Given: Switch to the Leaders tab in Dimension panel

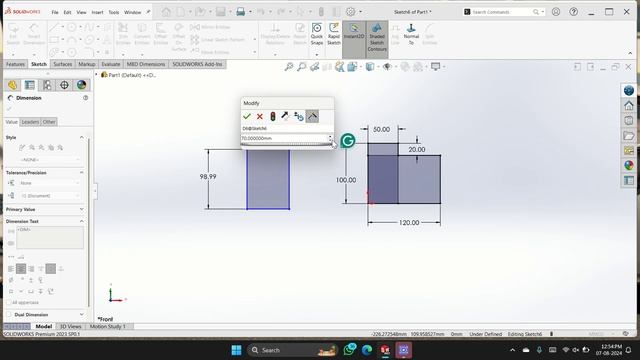Looking at the screenshot, I should click(30, 122).
